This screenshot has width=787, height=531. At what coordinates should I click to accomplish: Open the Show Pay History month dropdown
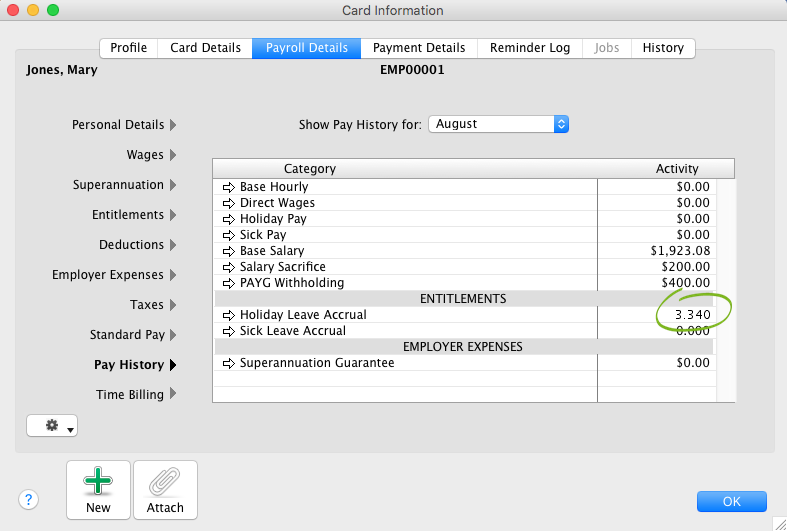coord(499,124)
